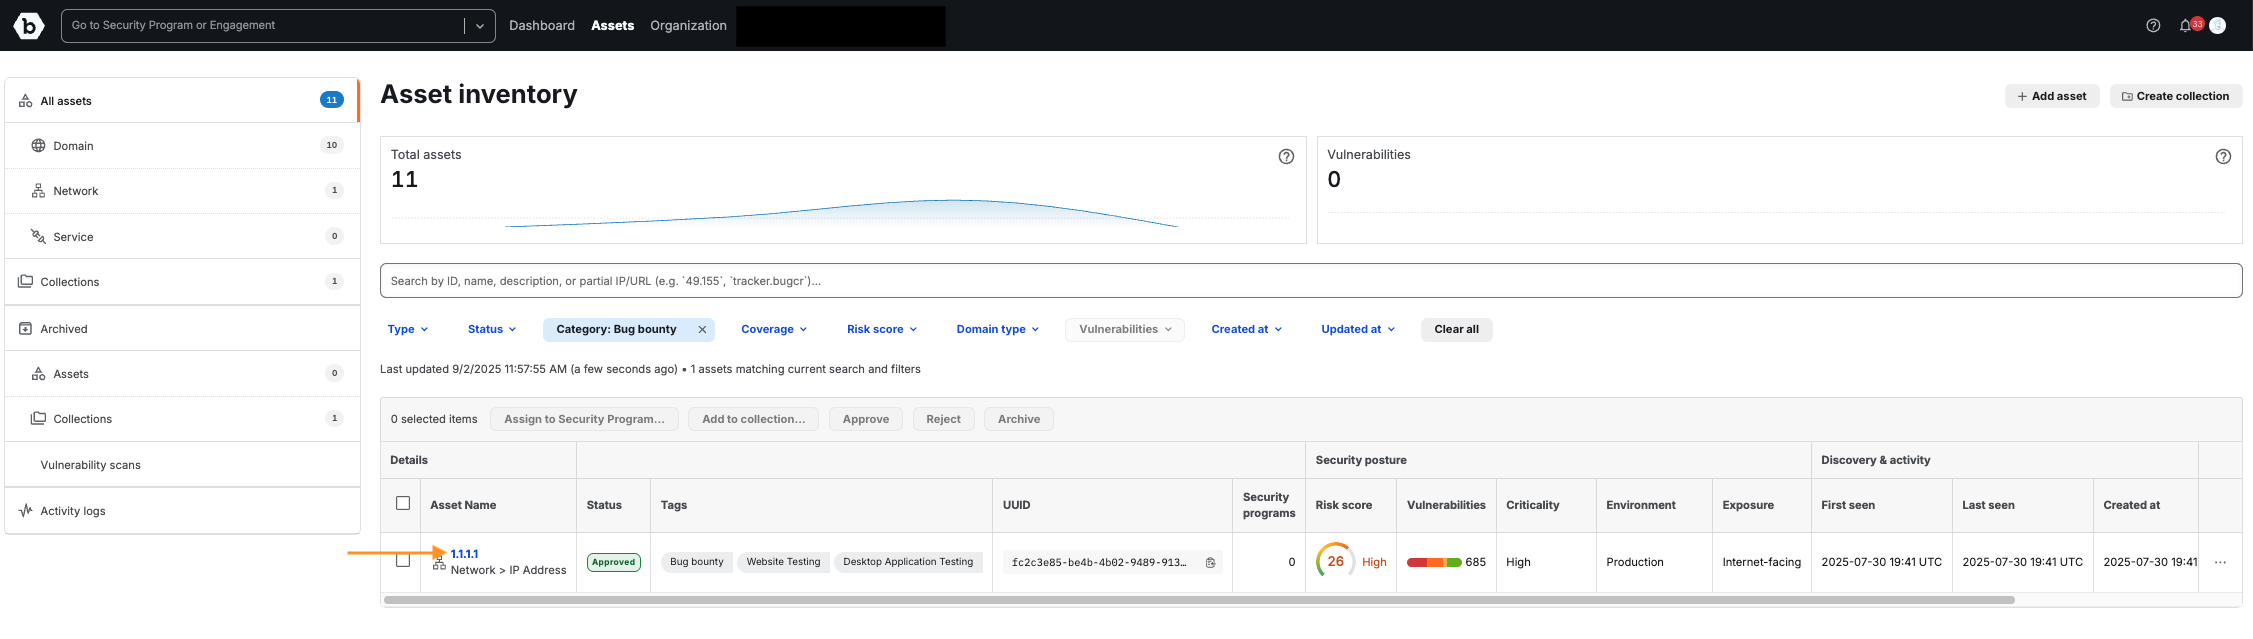Click the Reject button
Viewport: 2253px width, 639px height.
pos(943,419)
